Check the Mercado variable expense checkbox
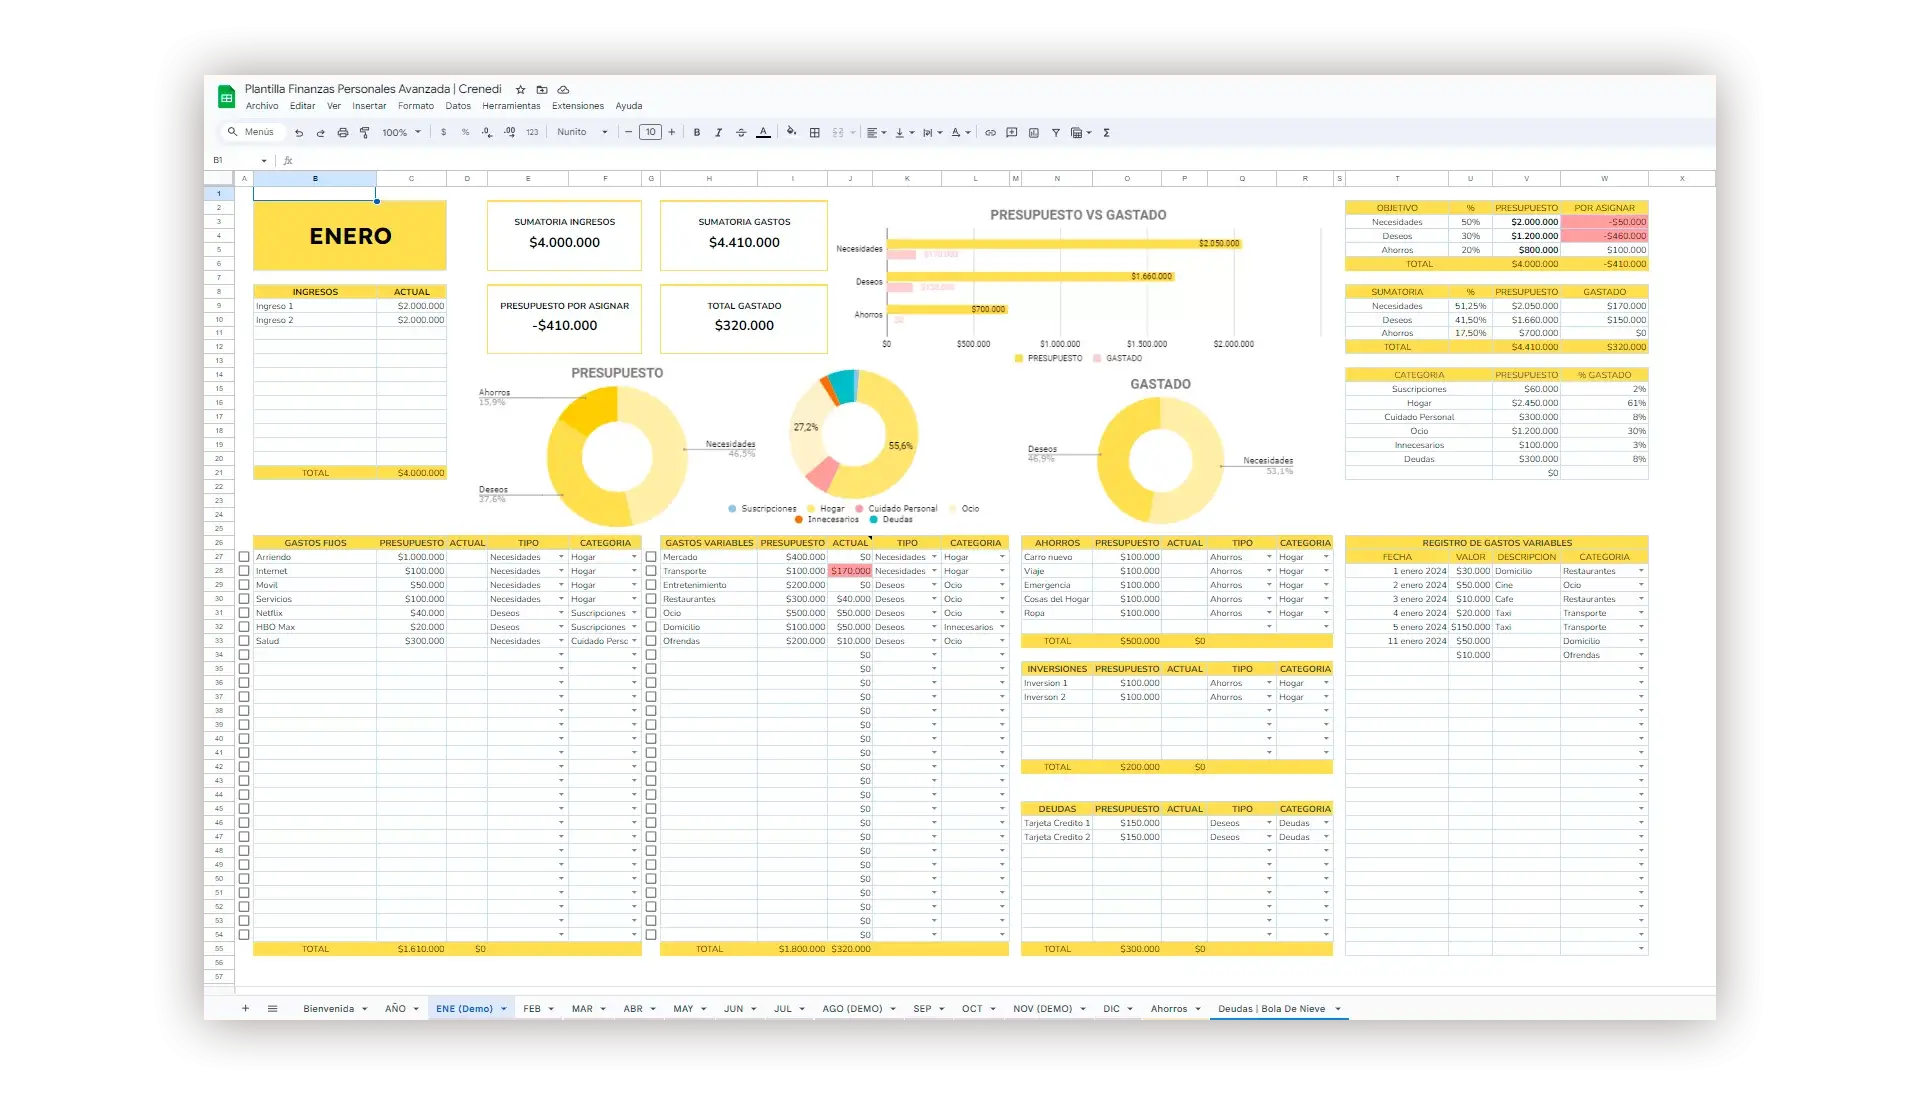The height and width of the screenshot is (1095, 1920). click(651, 557)
